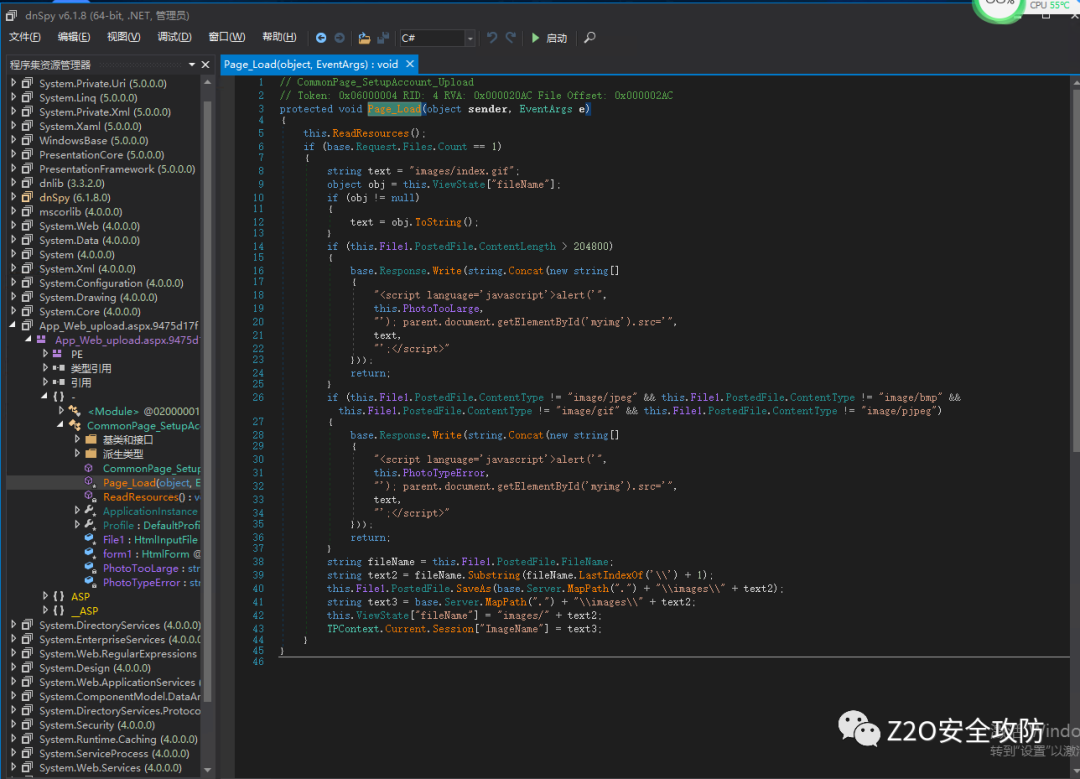The height and width of the screenshot is (779, 1080).
Task: Expand the 类型引用 node
Action: [x=45, y=368]
